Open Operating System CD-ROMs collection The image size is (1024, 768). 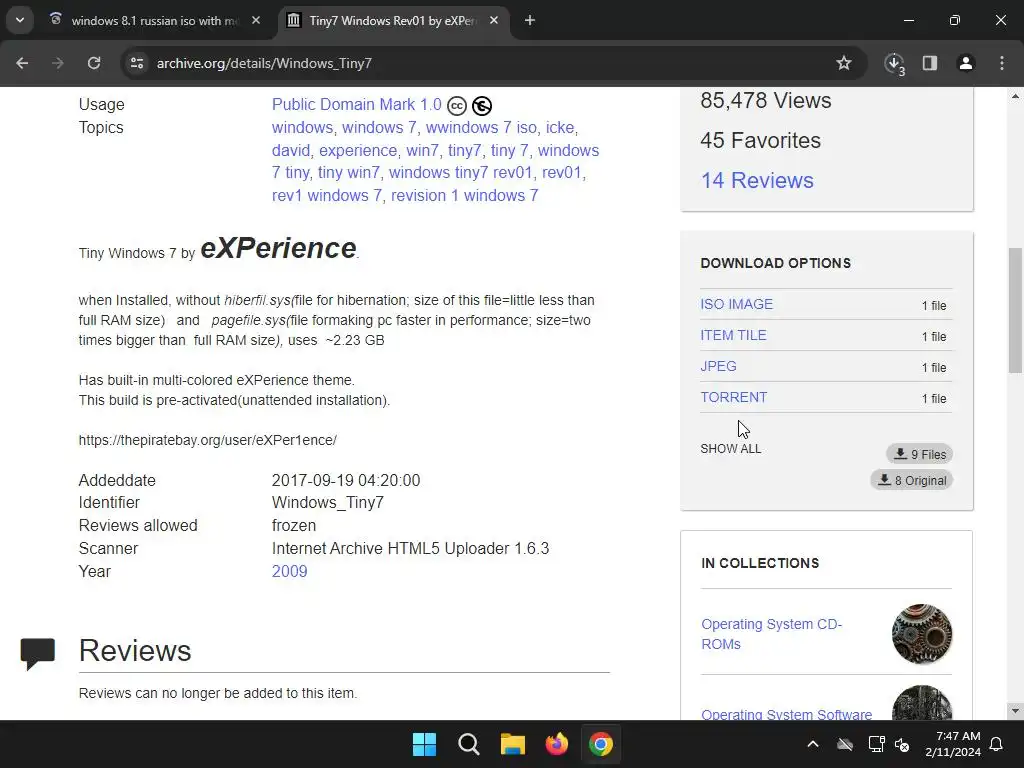click(x=771, y=634)
